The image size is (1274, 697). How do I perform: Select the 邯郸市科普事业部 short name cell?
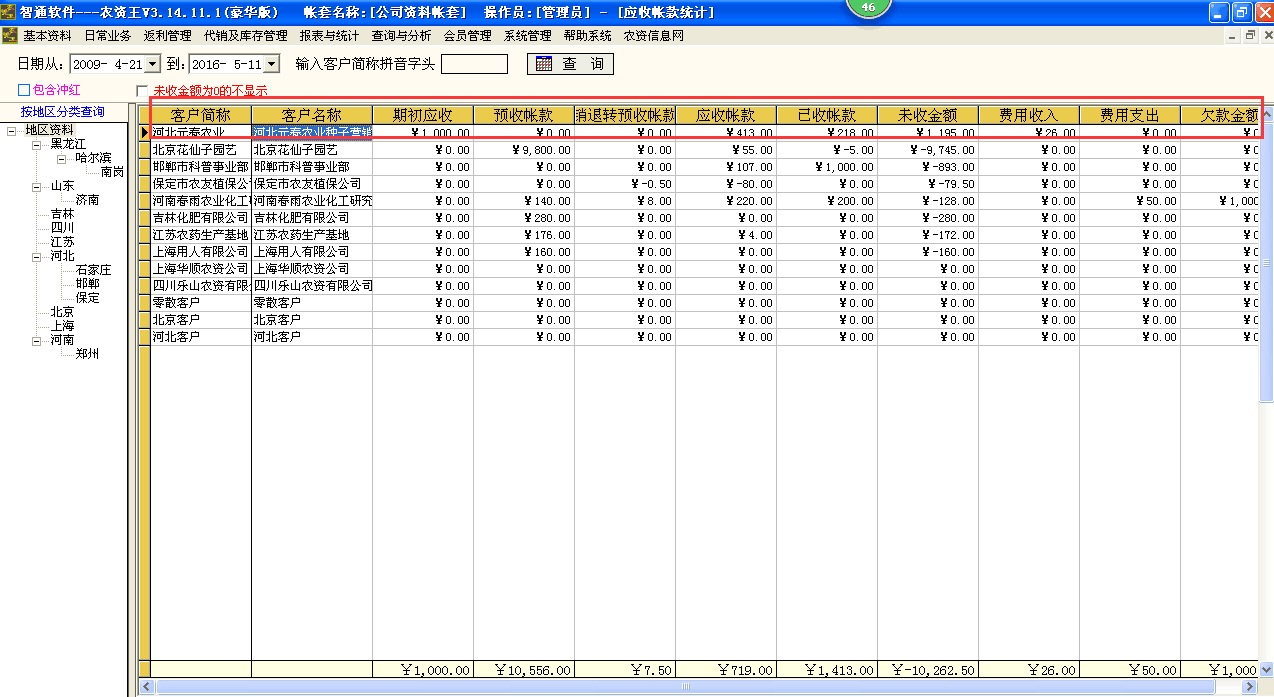coord(201,167)
